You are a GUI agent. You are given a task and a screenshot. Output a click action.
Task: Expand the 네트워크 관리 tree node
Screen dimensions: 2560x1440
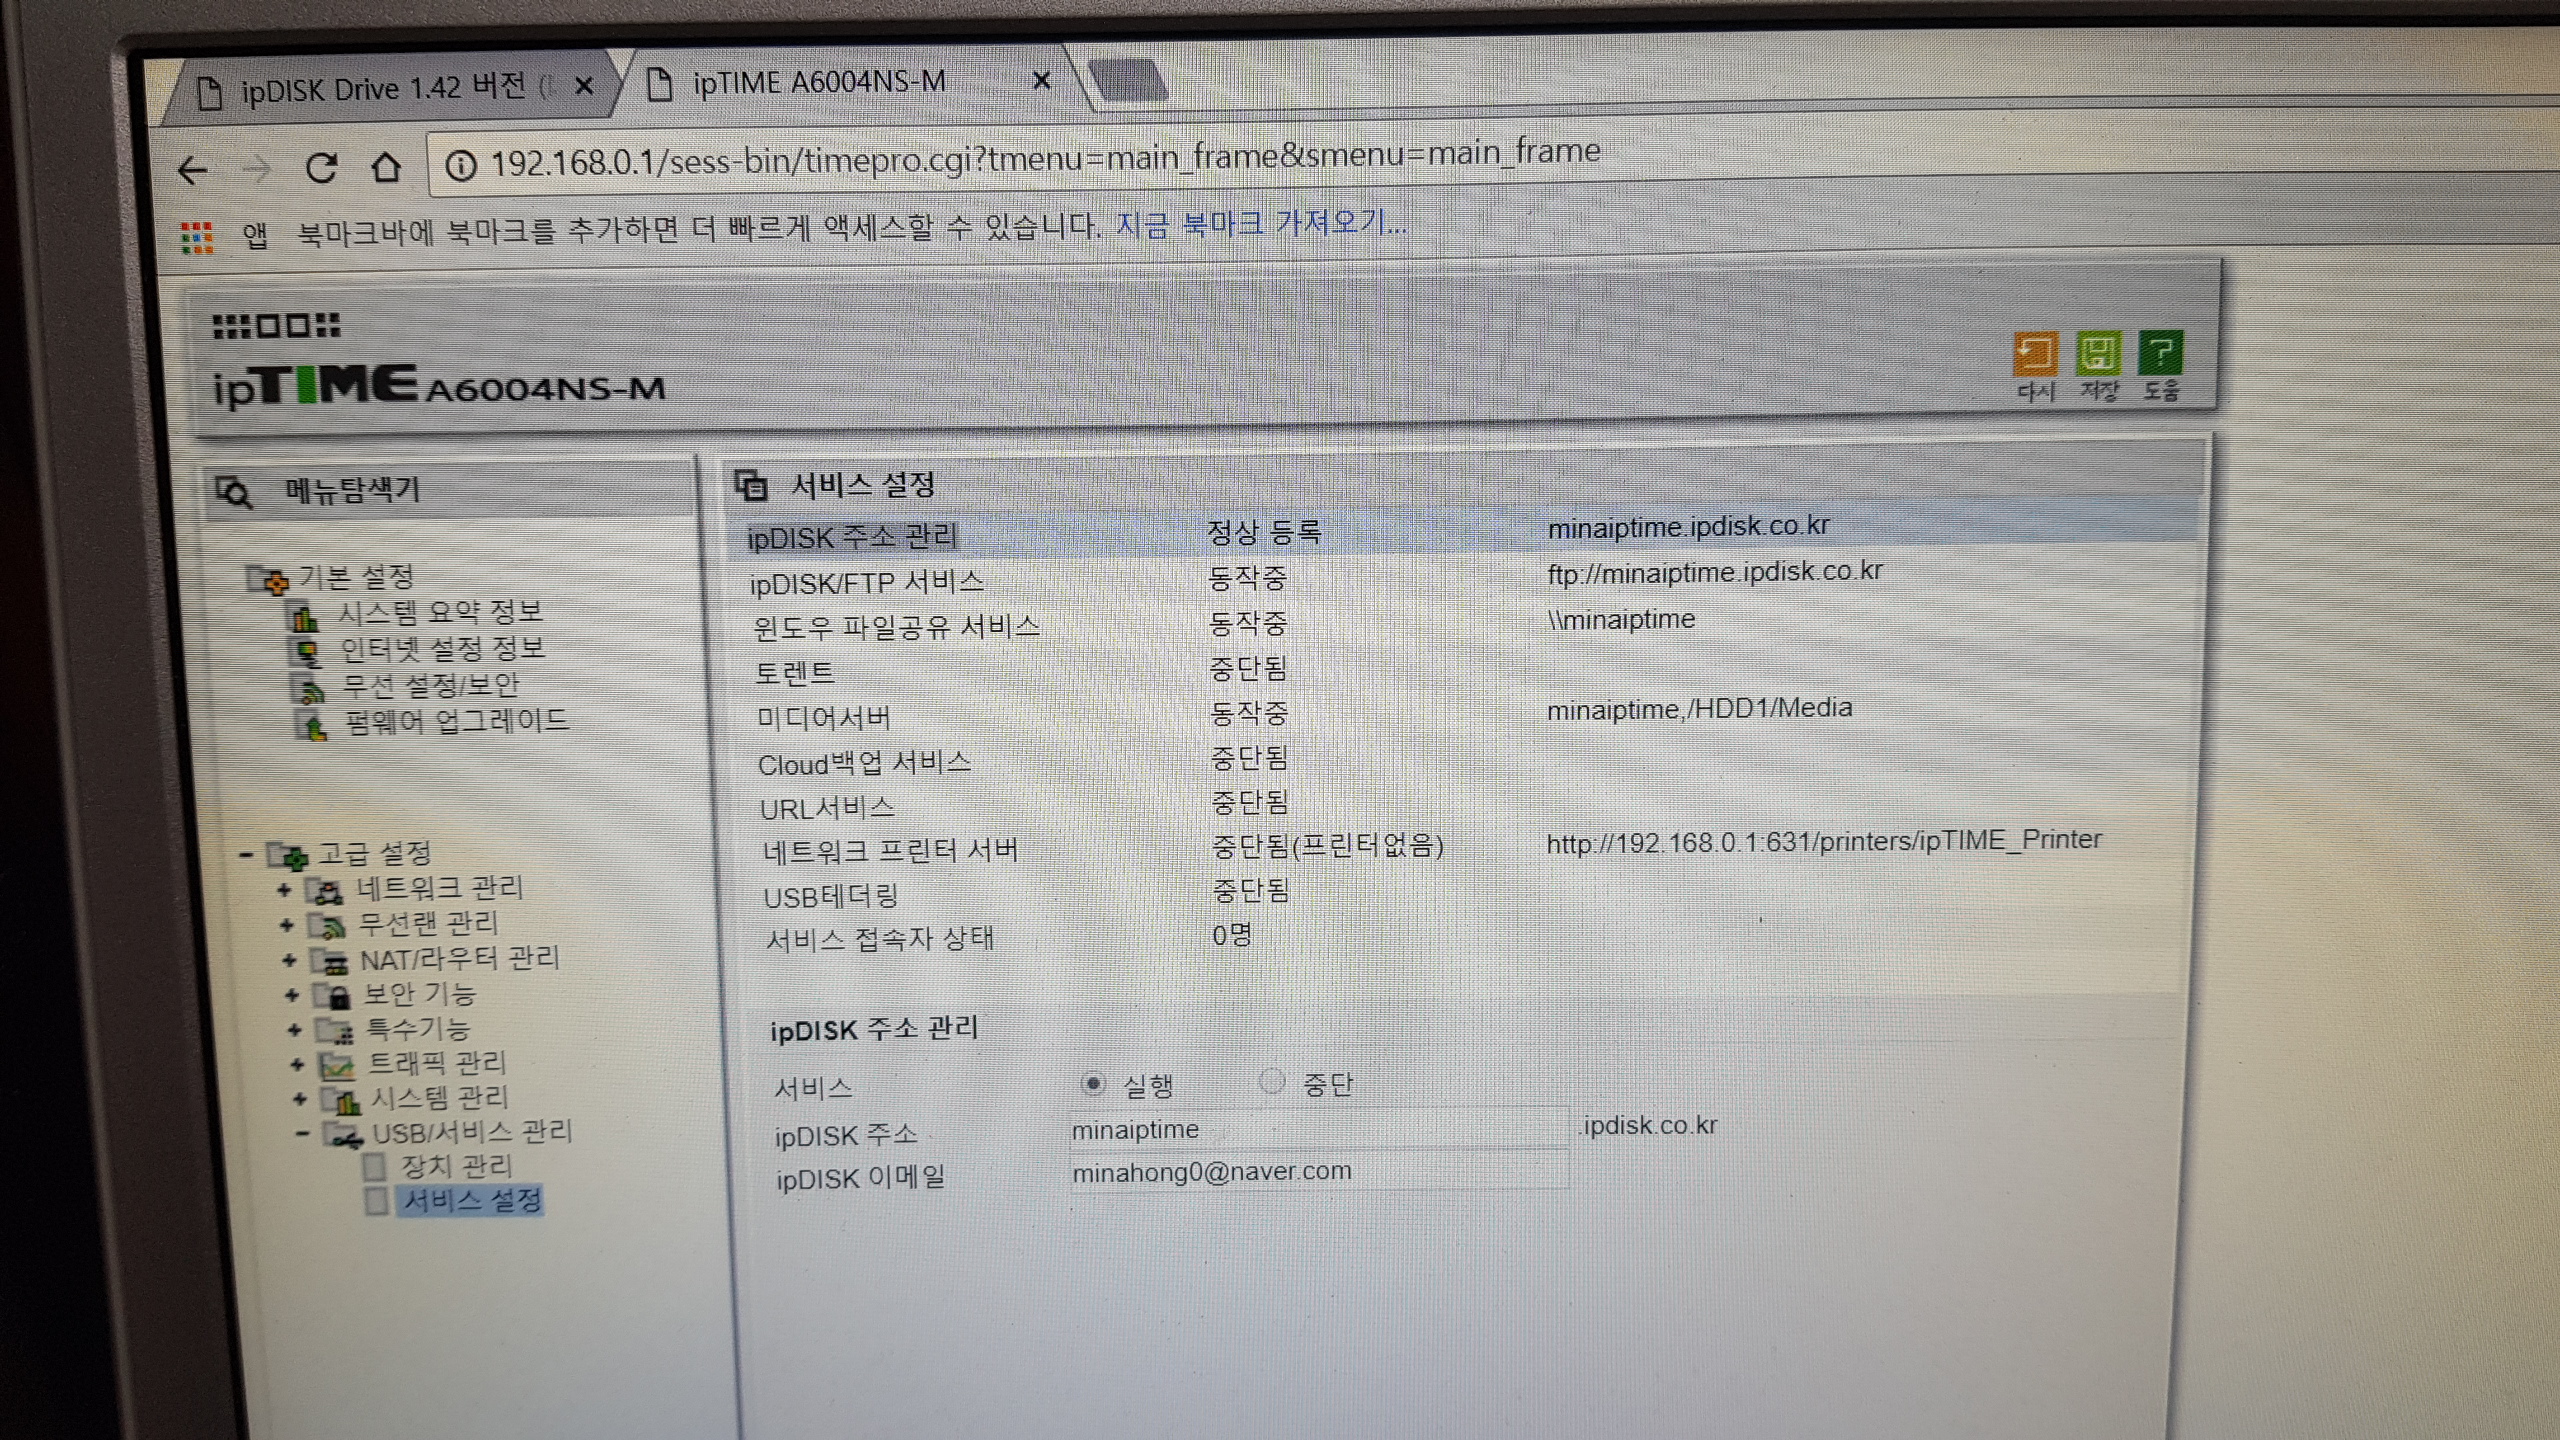[x=284, y=889]
